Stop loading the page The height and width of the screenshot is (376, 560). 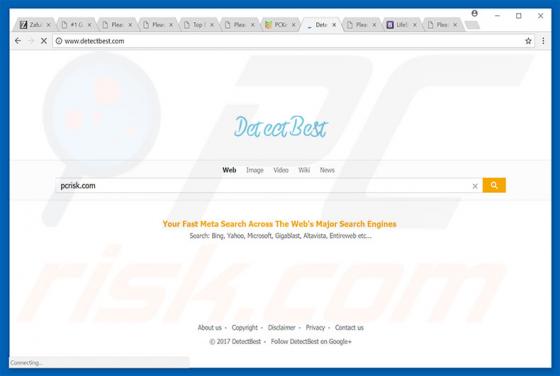click(44, 41)
